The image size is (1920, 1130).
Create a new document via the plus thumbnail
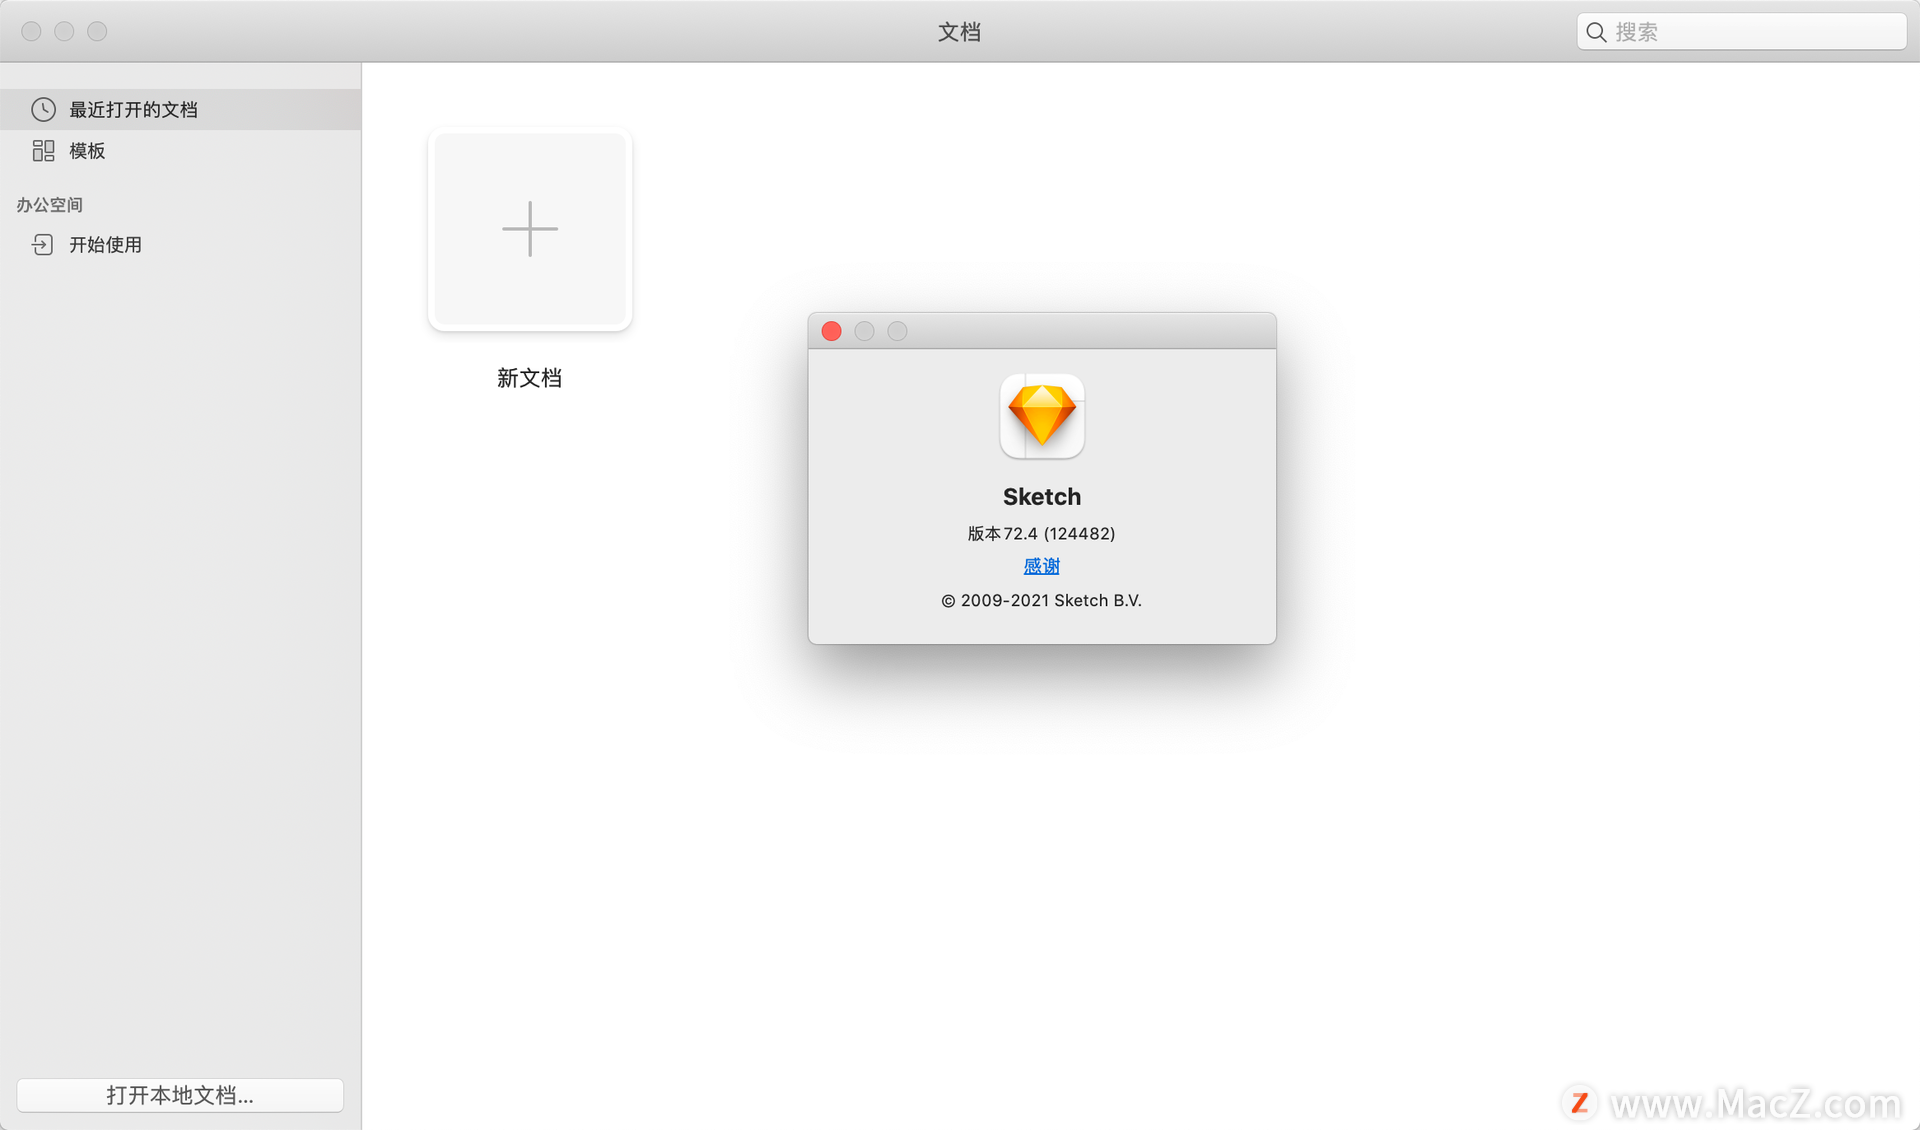click(530, 229)
